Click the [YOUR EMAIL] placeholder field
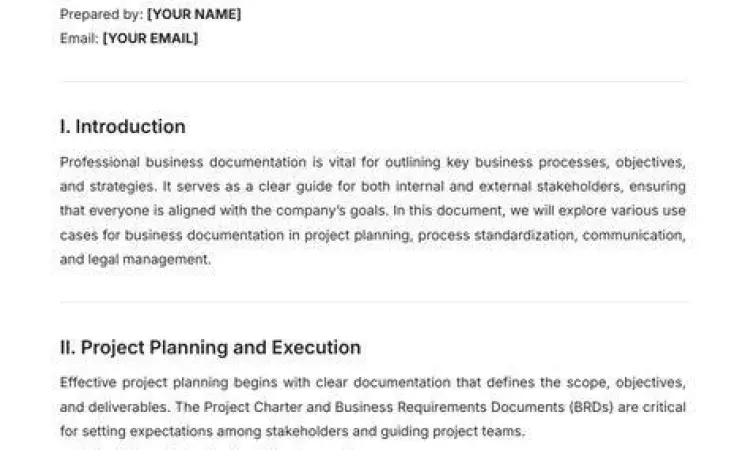 (150, 38)
